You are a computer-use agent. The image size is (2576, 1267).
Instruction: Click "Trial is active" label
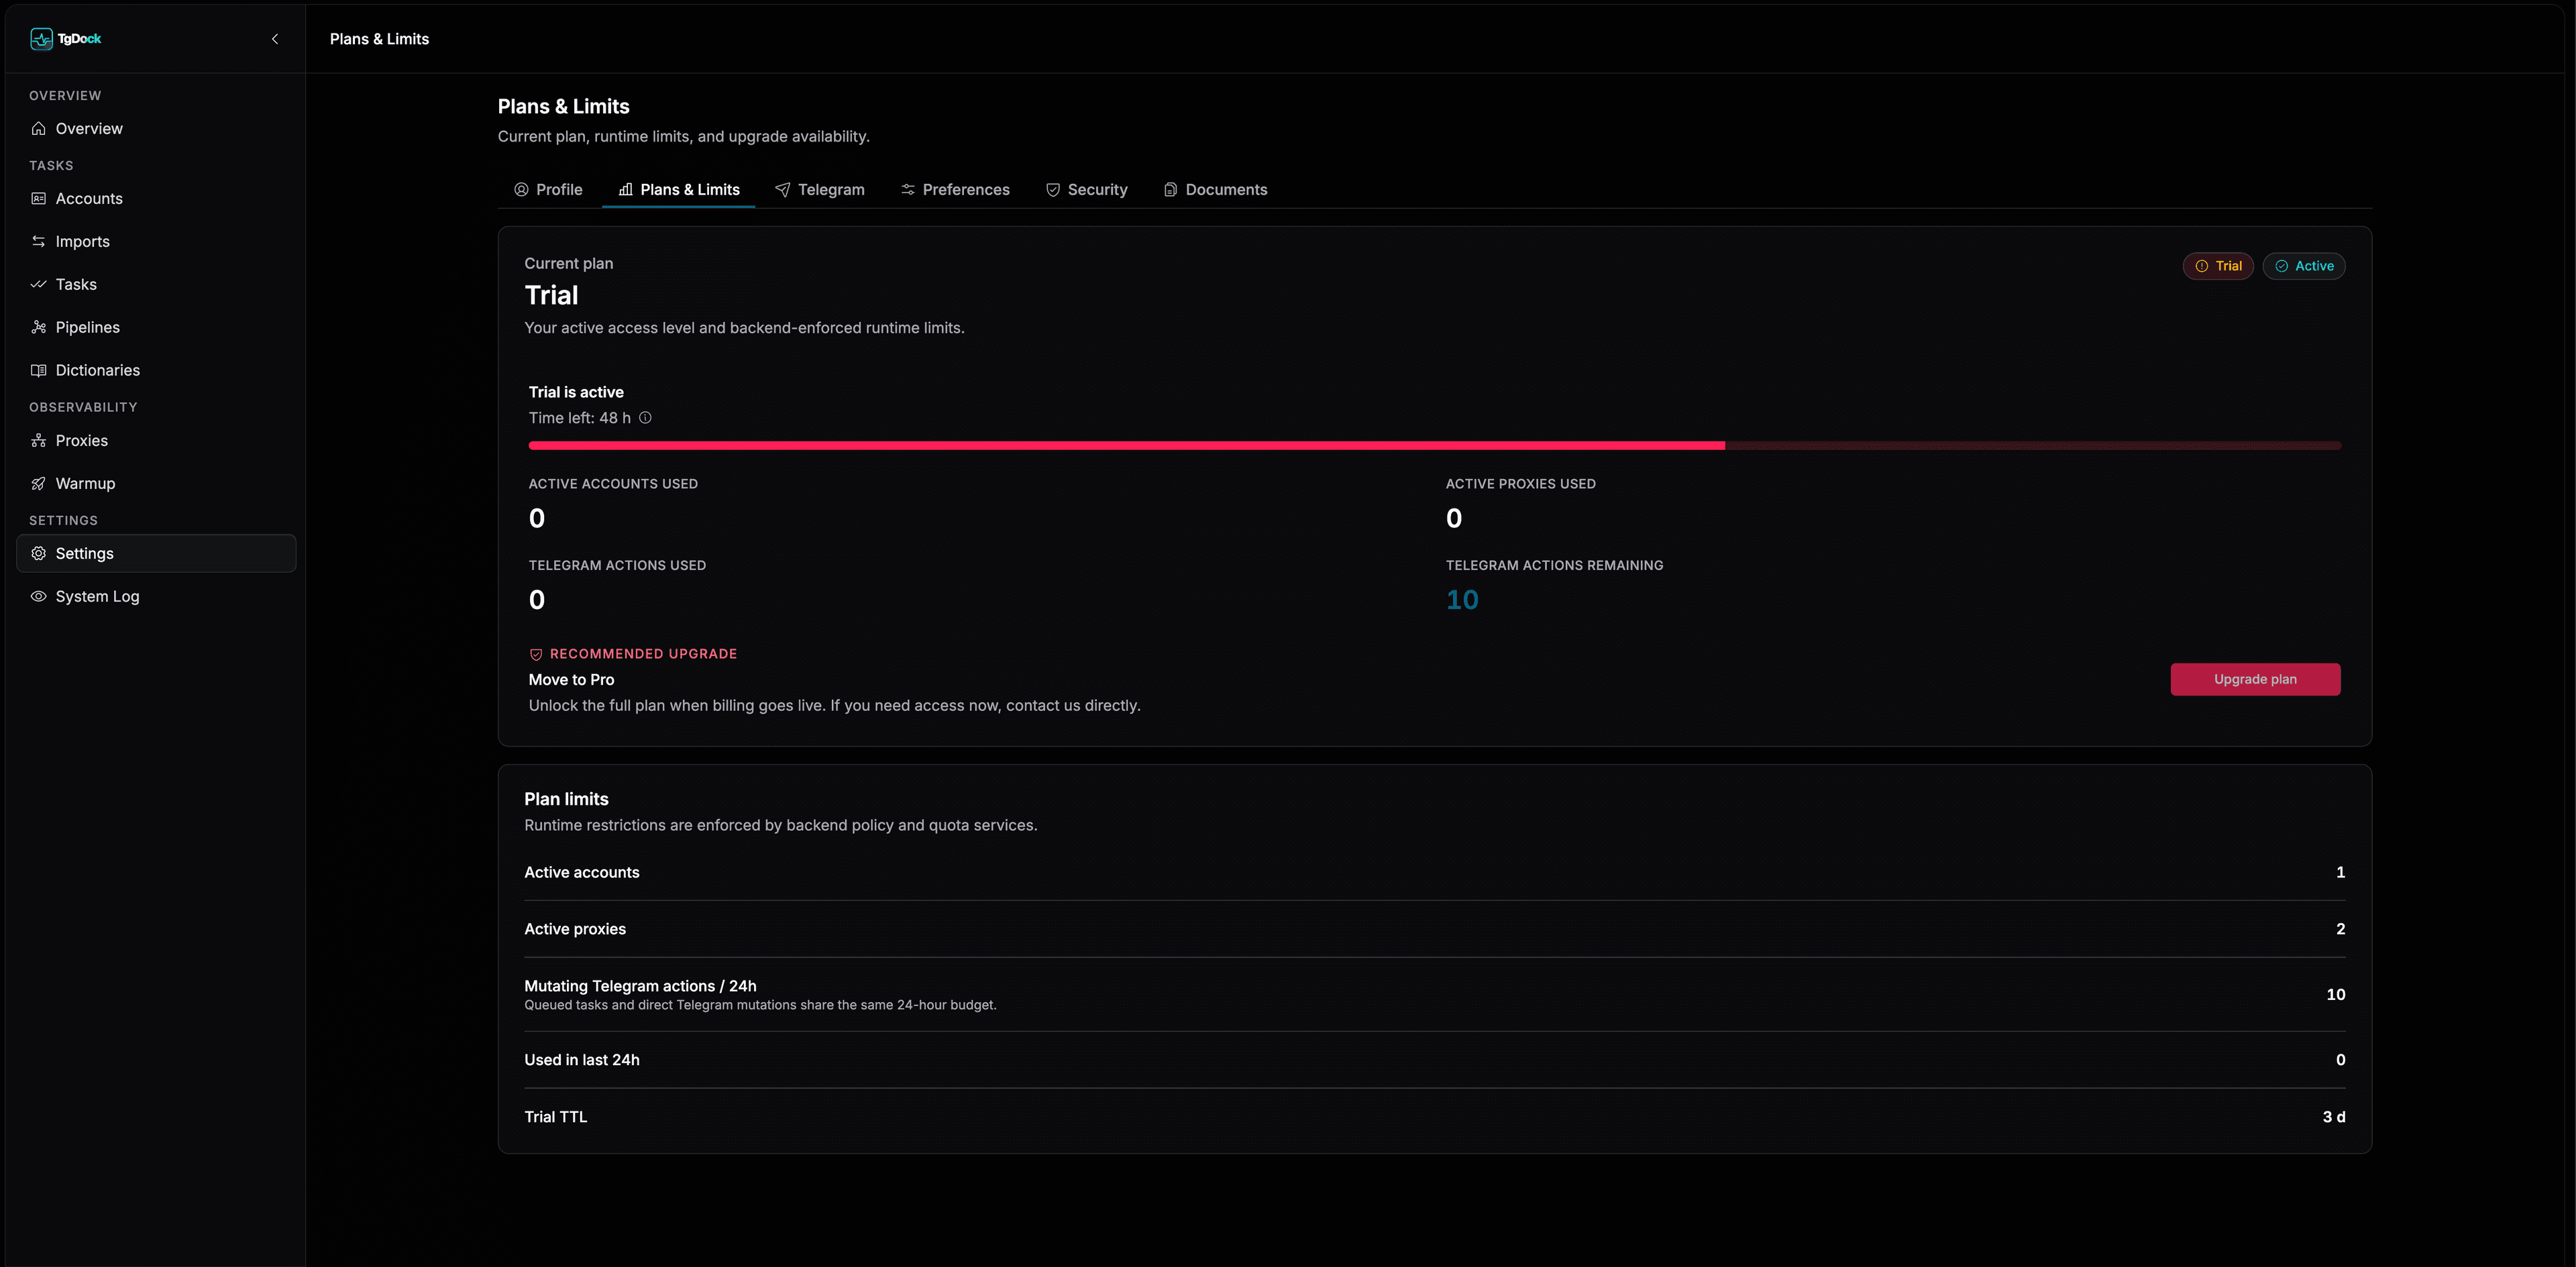coord(576,392)
